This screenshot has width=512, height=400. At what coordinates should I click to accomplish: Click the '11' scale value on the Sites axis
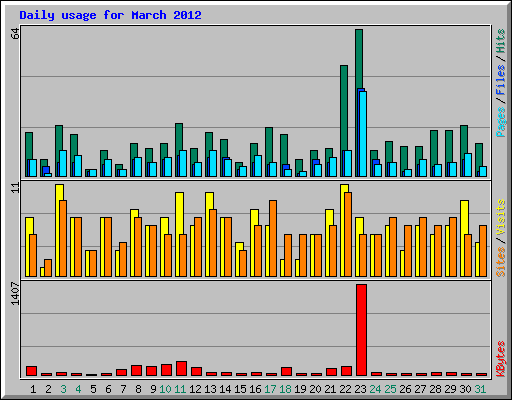click(15, 188)
